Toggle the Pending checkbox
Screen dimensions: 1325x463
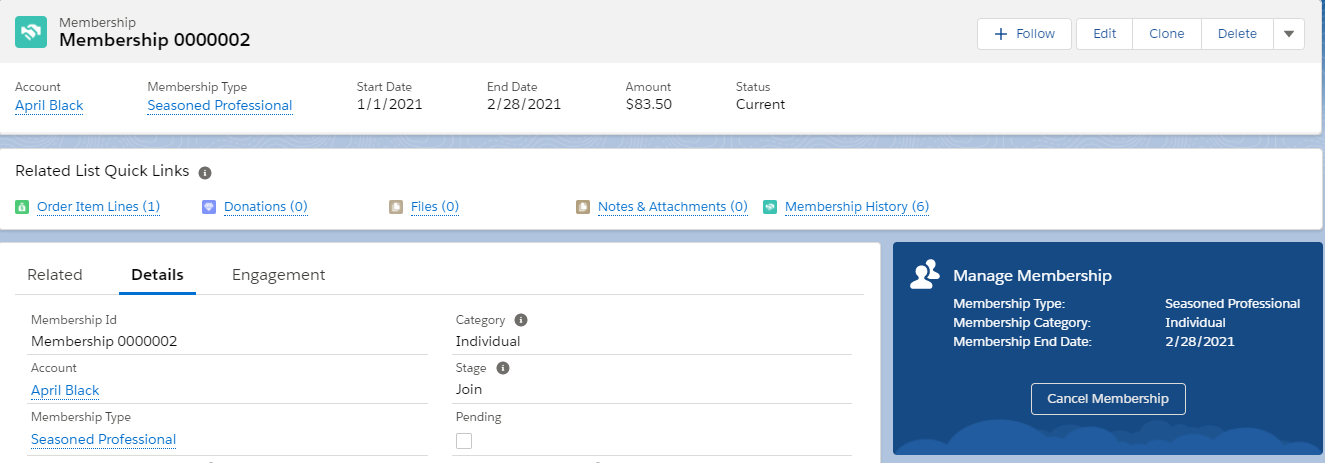[464, 441]
